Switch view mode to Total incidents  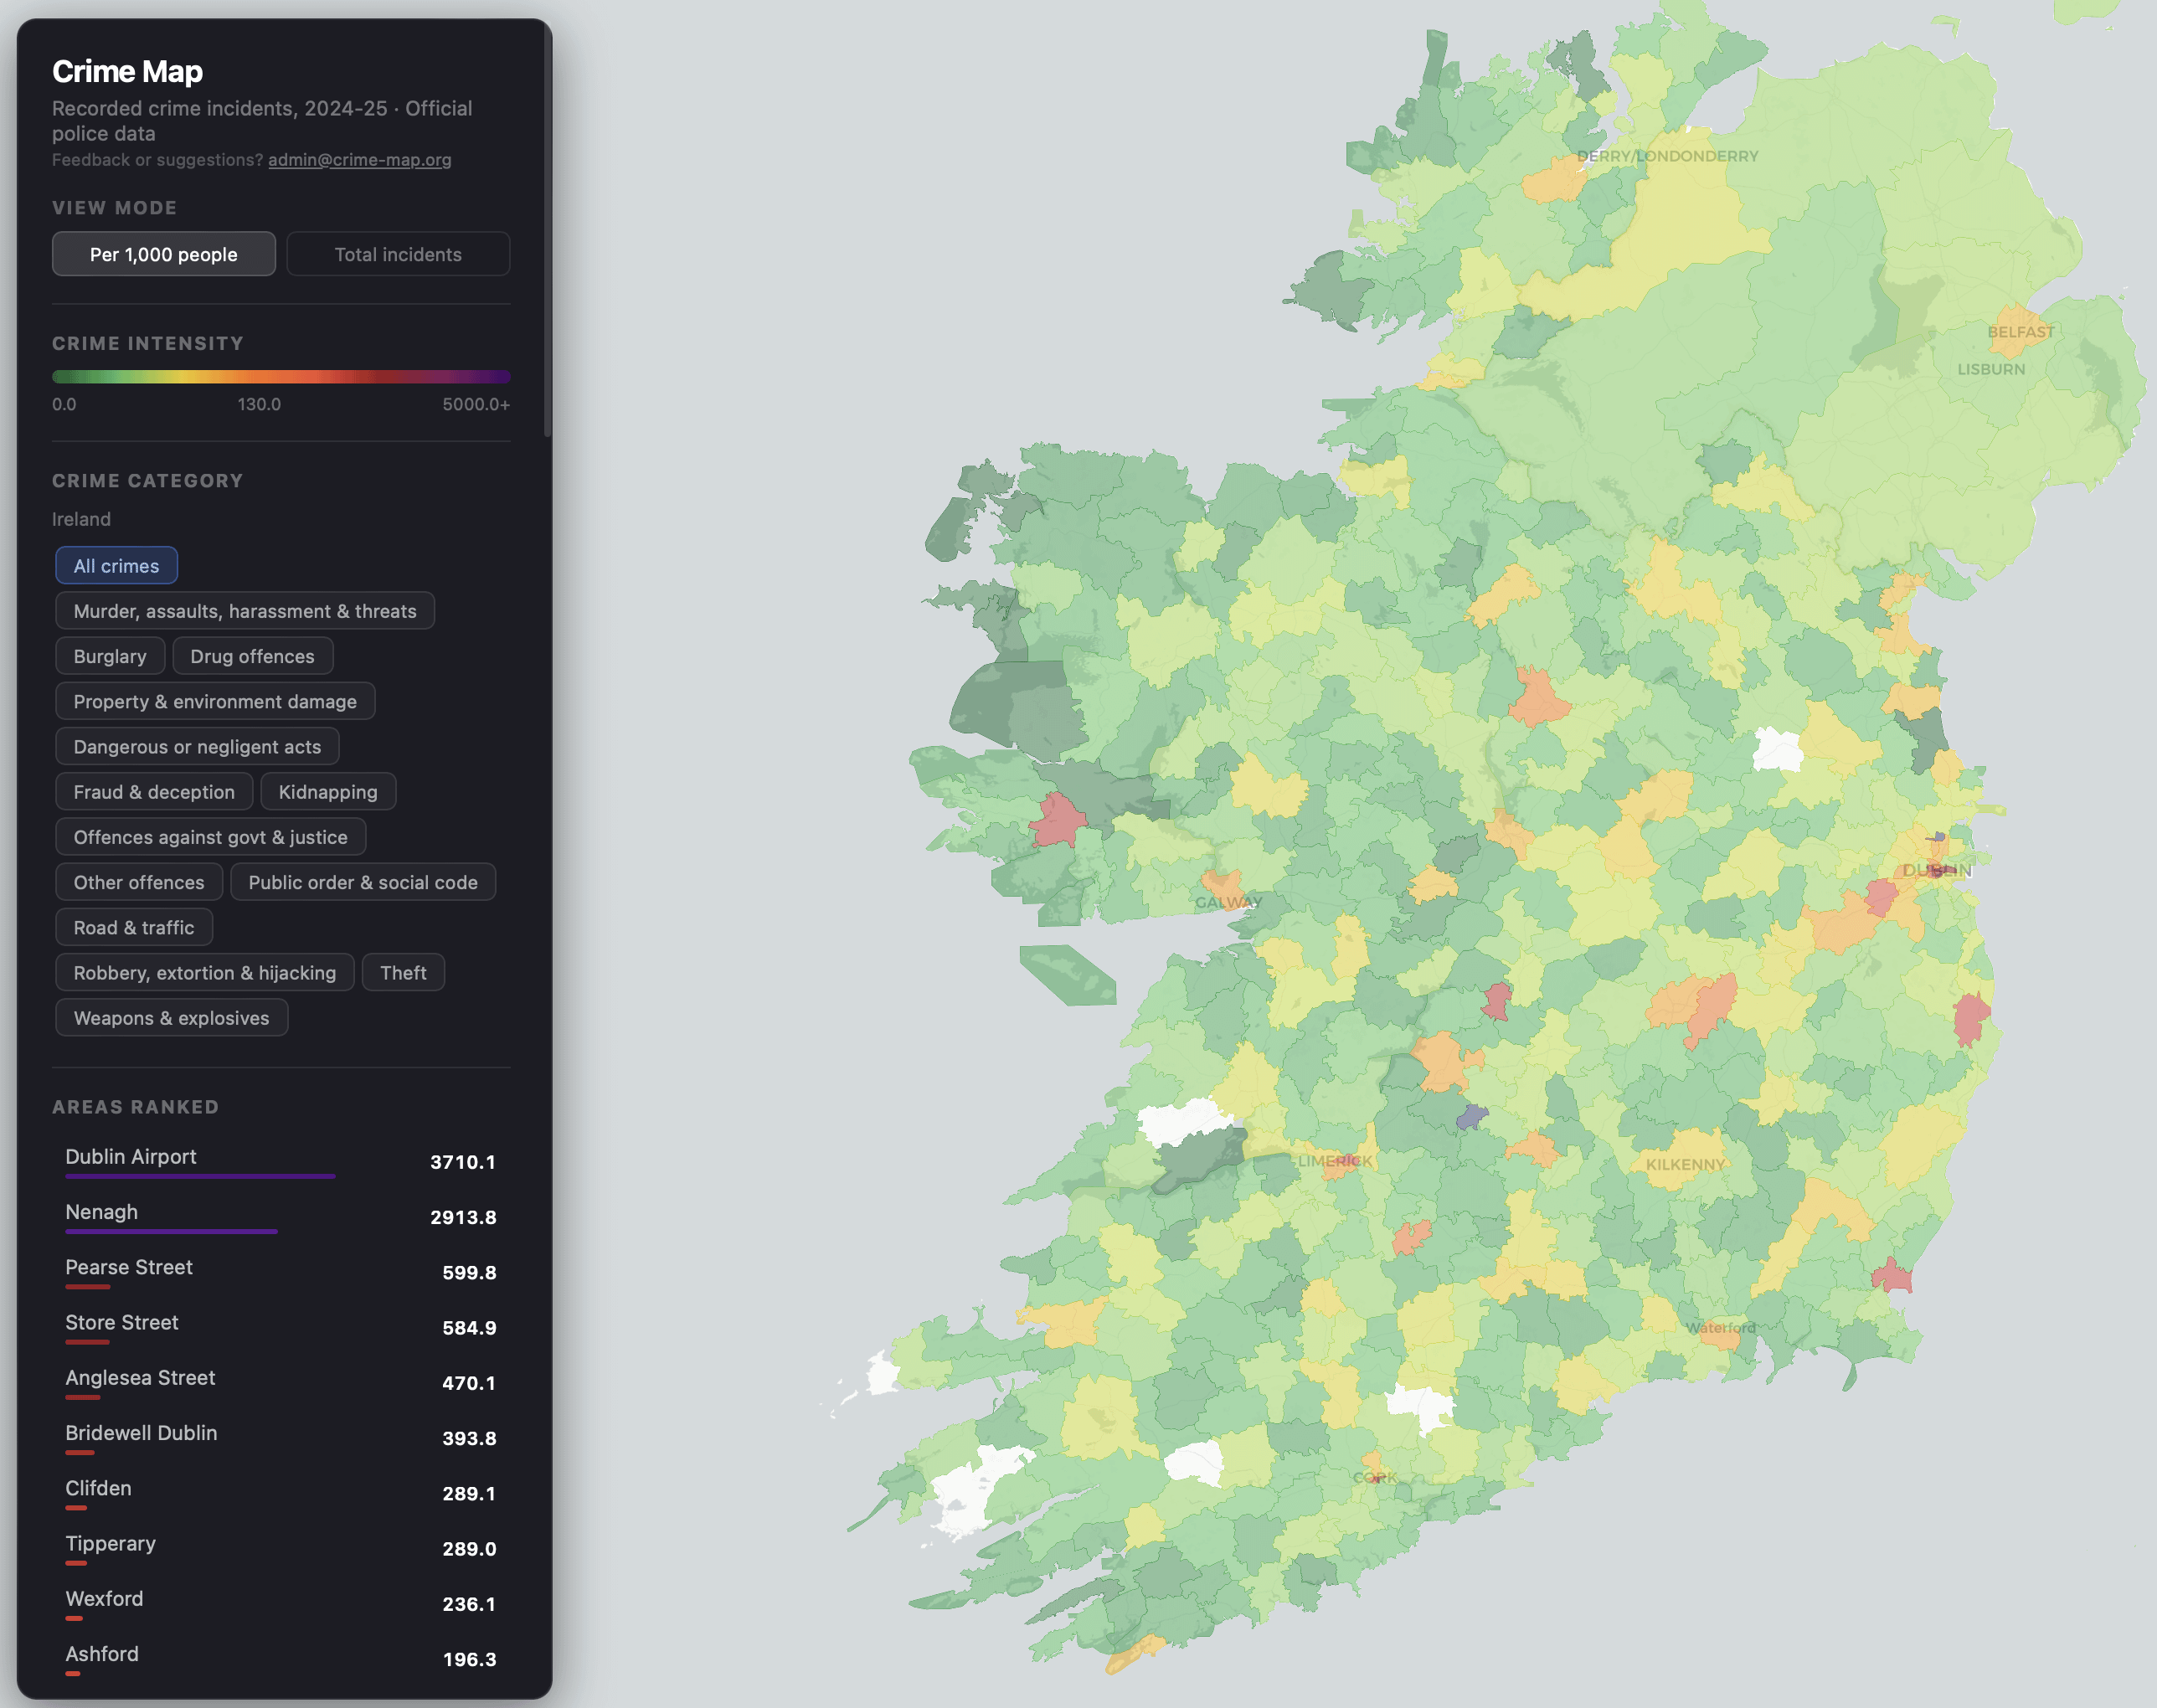pos(398,254)
